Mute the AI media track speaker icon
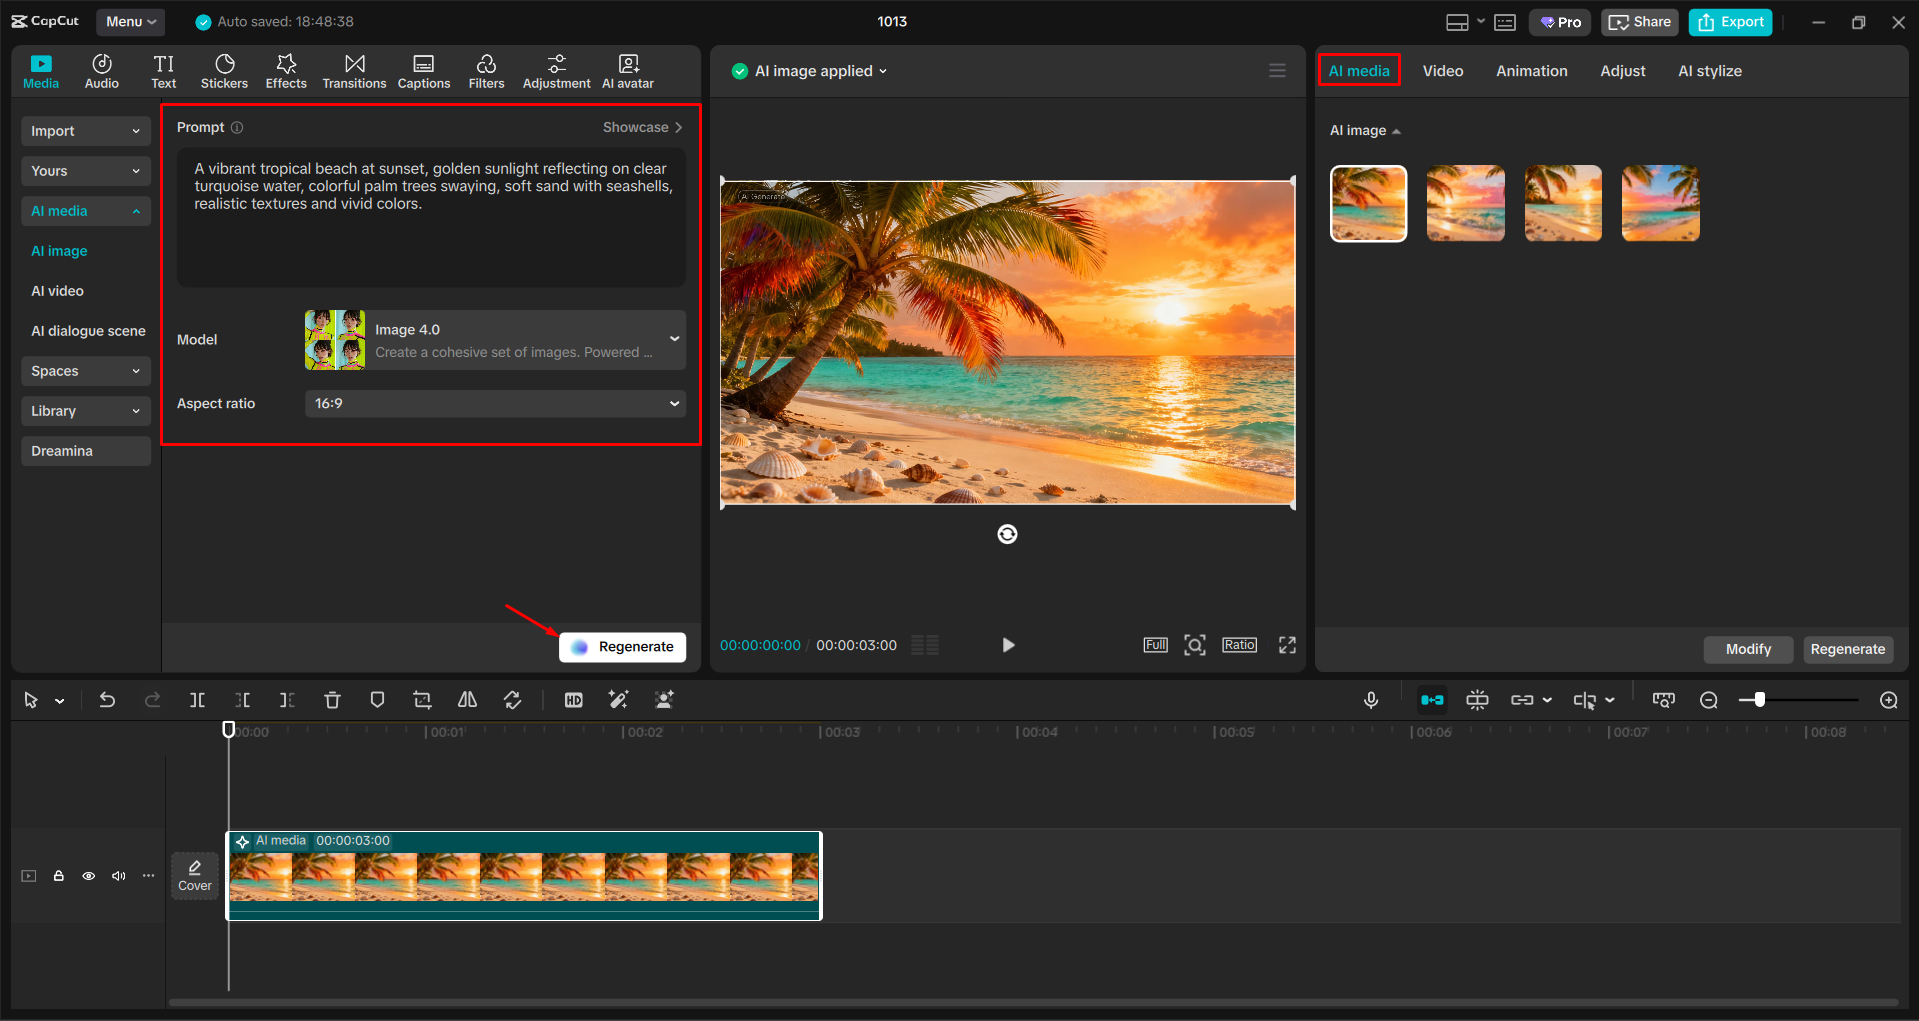1919x1021 pixels. pyautogui.click(x=118, y=875)
